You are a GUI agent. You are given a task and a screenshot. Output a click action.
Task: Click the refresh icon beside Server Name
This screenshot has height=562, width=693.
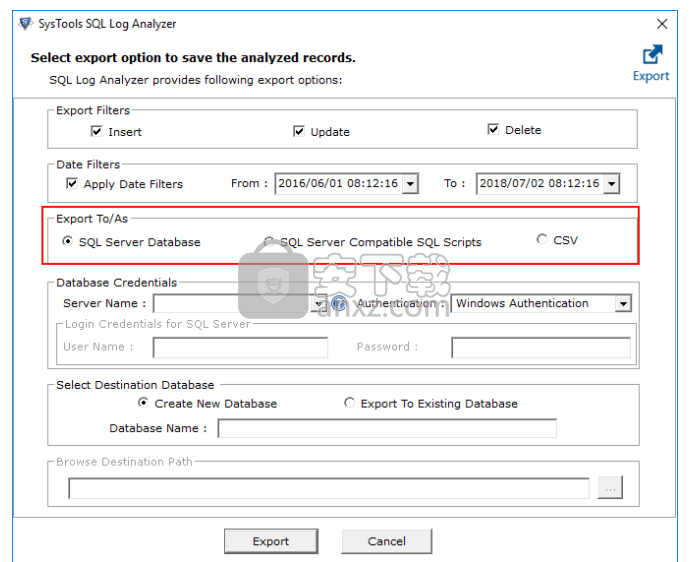pos(339,303)
